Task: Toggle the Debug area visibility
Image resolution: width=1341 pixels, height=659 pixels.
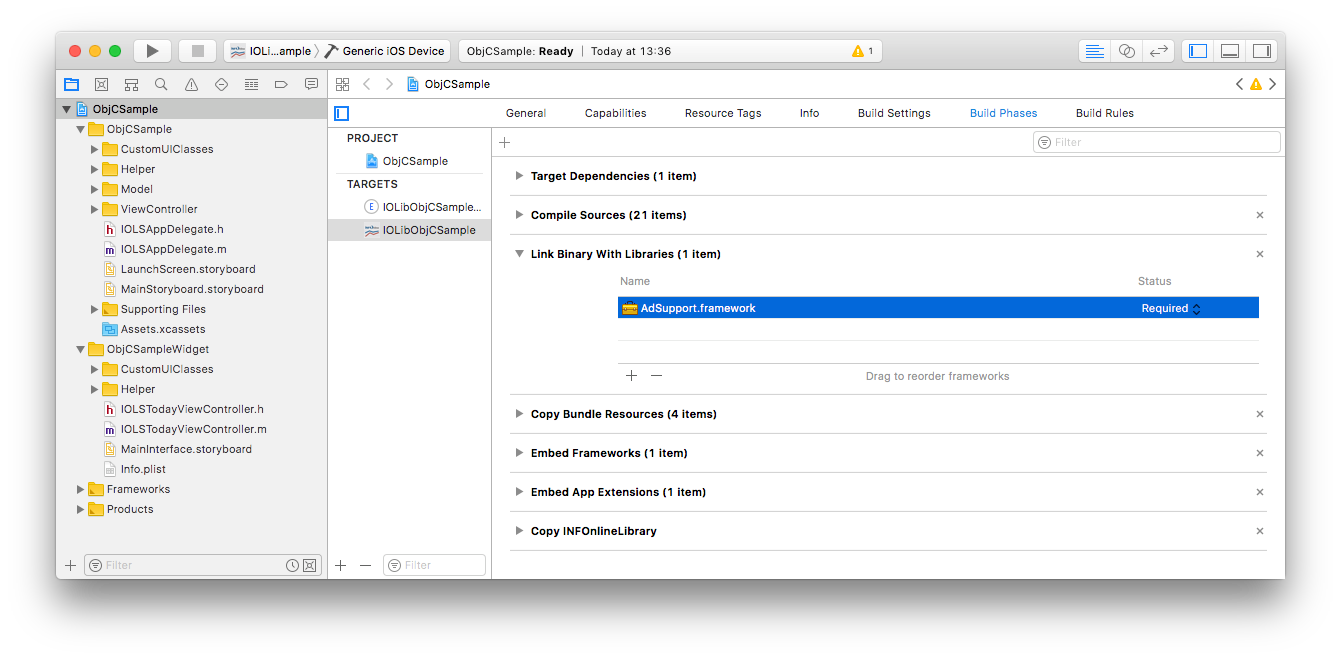Action: click(x=1230, y=51)
